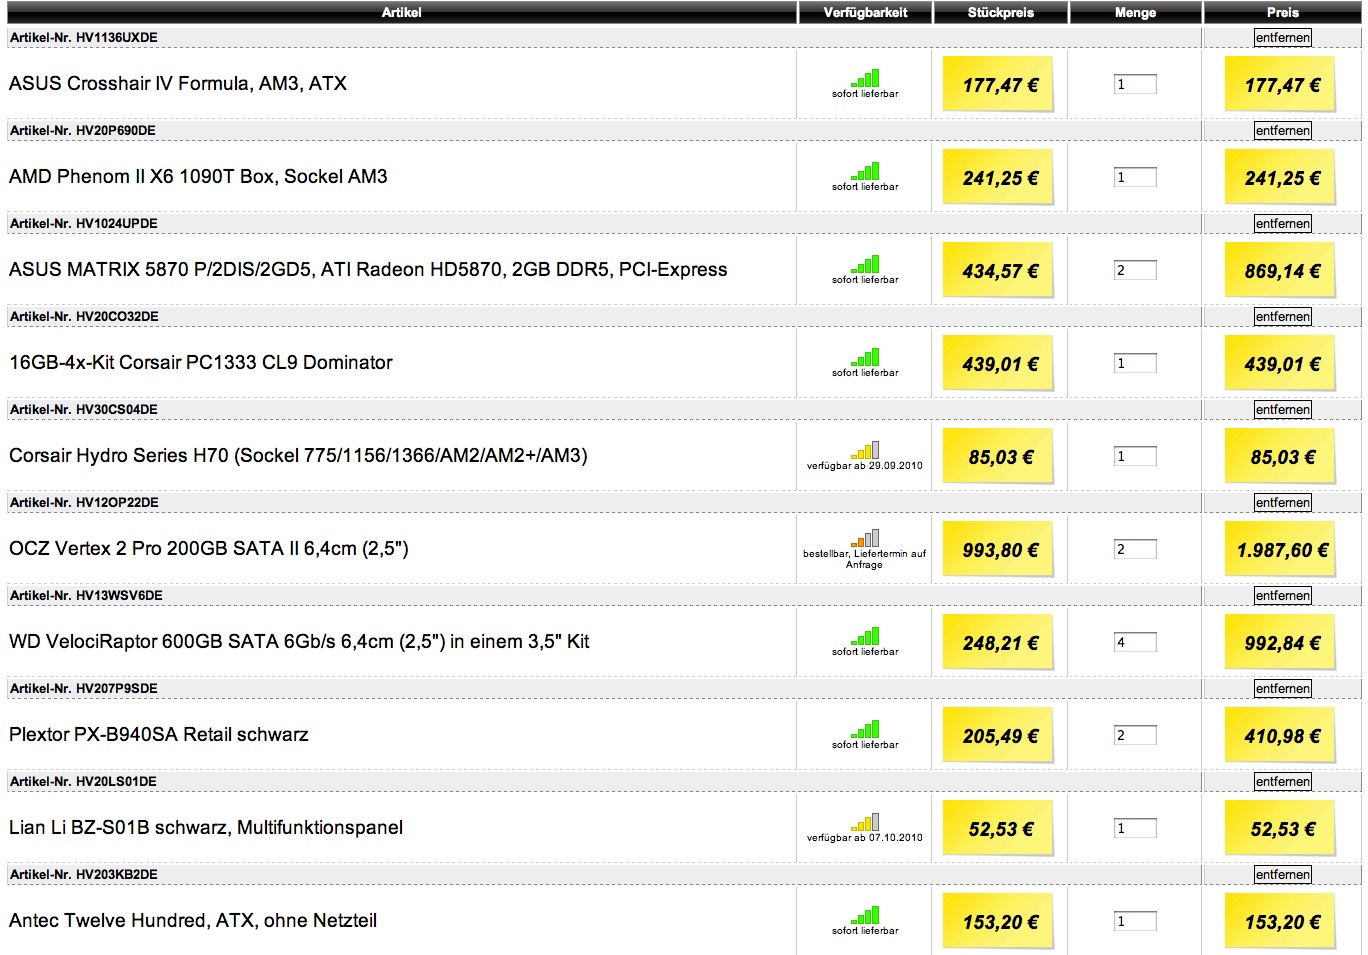The width and height of the screenshot is (1368, 955).
Task: Click availability icon for ASUS MATRIX 5870
Action: [x=865, y=264]
